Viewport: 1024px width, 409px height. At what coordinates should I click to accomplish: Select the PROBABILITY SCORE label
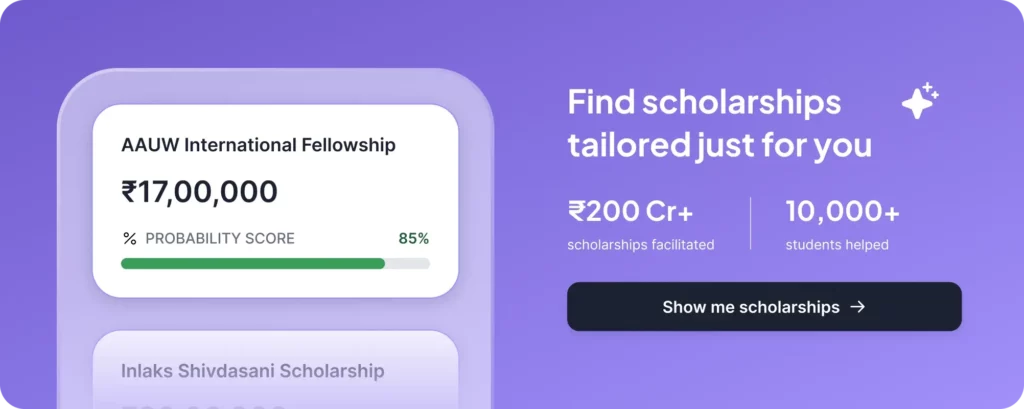pos(220,238)
